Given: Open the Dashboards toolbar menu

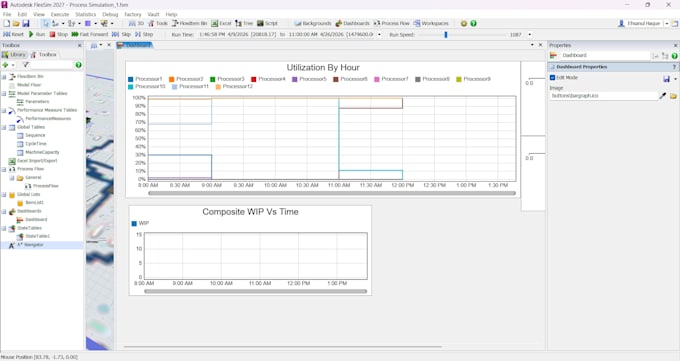Looking at the screenshot, I should pos(353,23).
